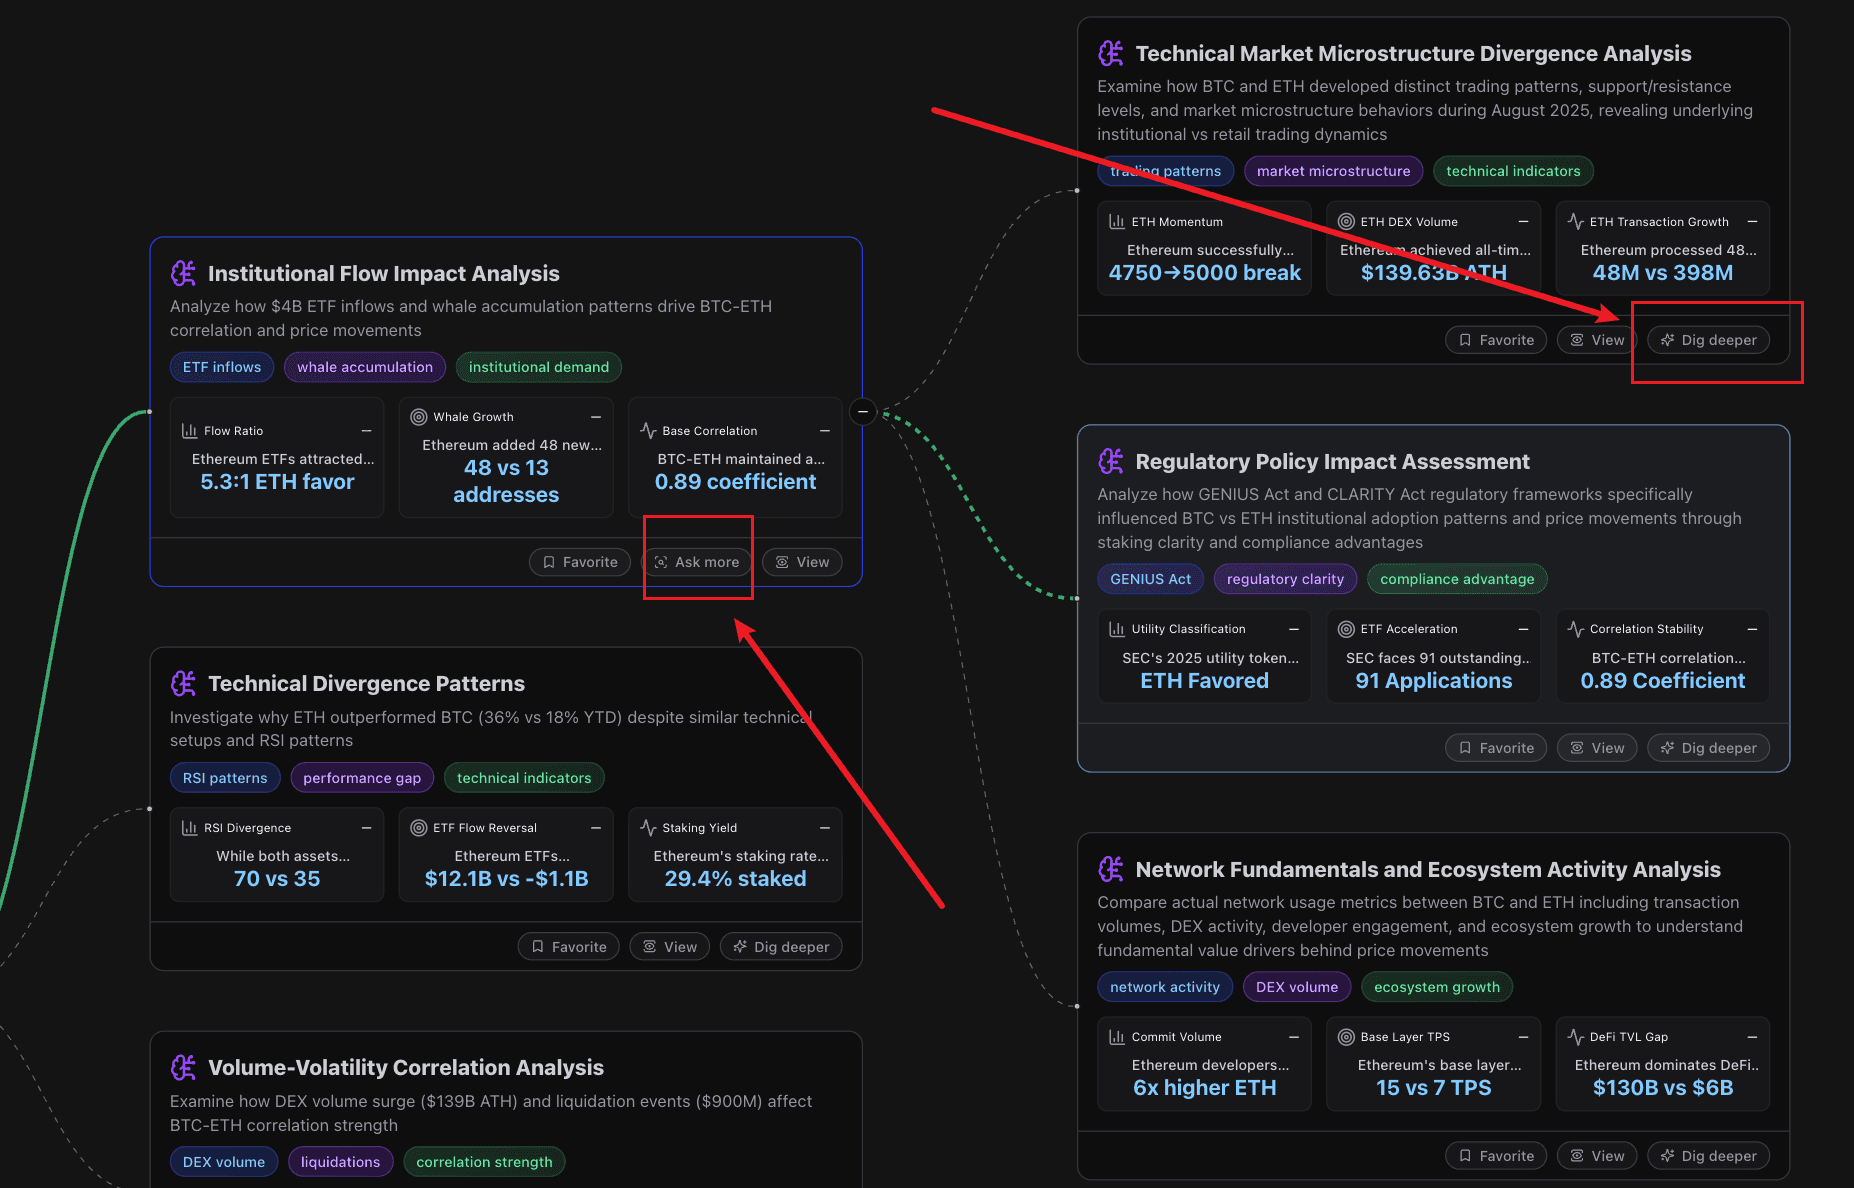Viewport: 1854px width, 1188px height.
Task: View the Institutional Flow Impact Analysis card
Action: click(x=802, y=562)
